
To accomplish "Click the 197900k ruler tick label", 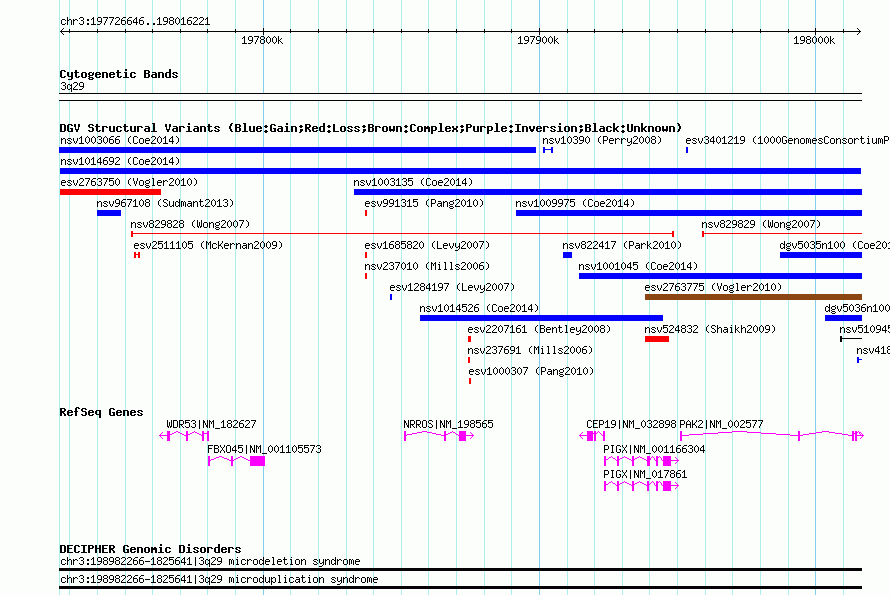I will coord(538,40).
